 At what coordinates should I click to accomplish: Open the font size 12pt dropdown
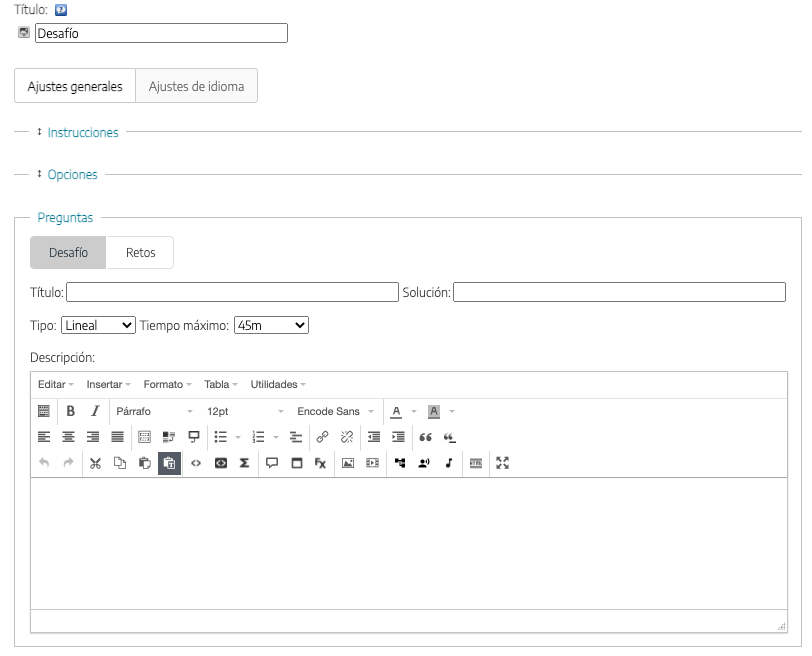tap(245, 411)
